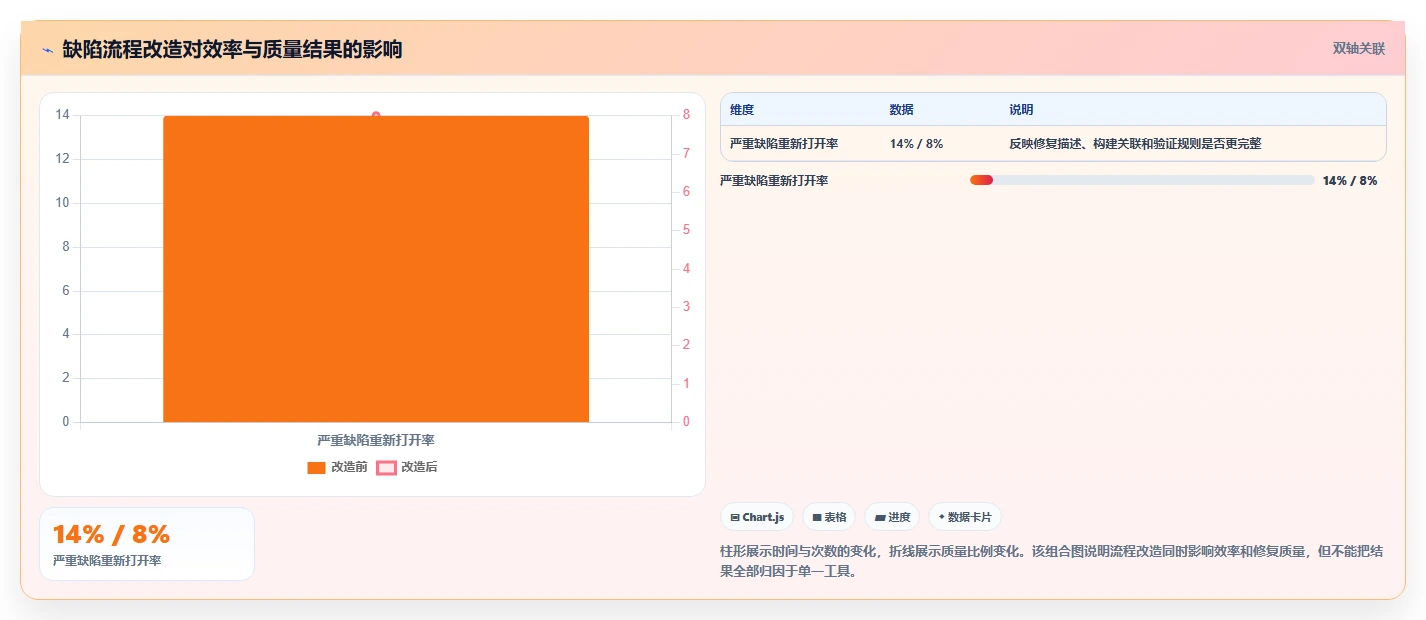Screen dimensions: 1426x620
Task: Click the 14% / 8% value beside the progress bar
Action: point(1350,181)
